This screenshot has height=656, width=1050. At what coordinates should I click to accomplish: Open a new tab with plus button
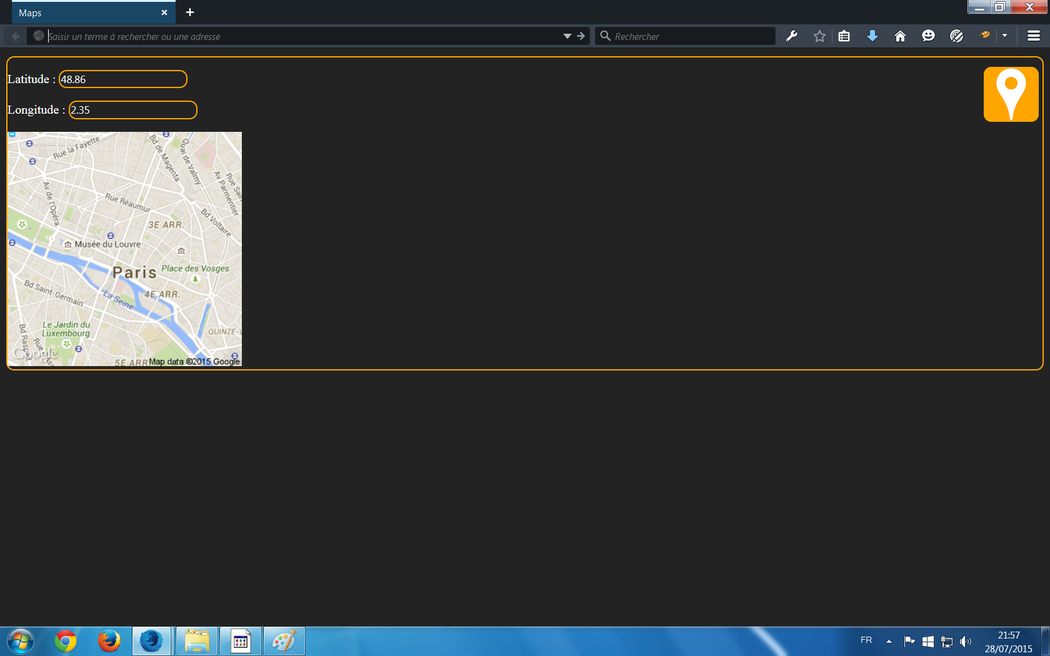pyautogui.click(x=190, y=12)
